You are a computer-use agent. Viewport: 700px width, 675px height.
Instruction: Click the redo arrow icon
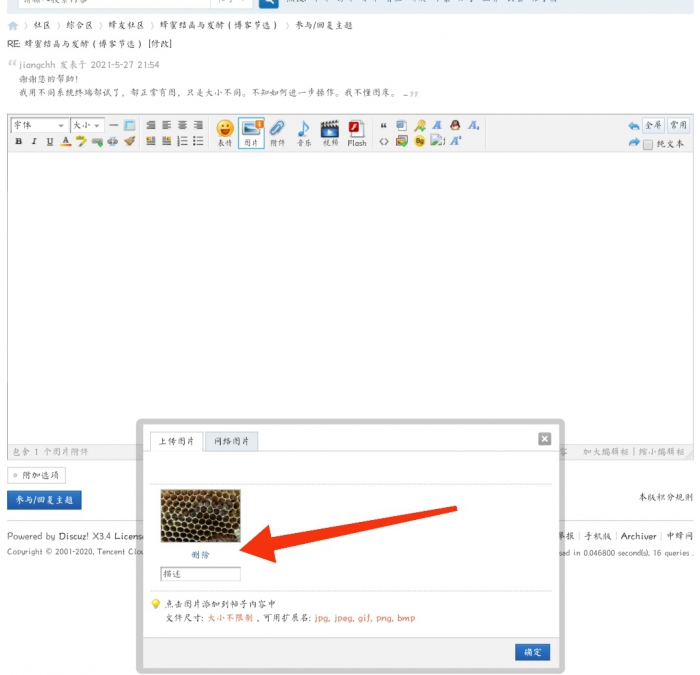(633, 142)
